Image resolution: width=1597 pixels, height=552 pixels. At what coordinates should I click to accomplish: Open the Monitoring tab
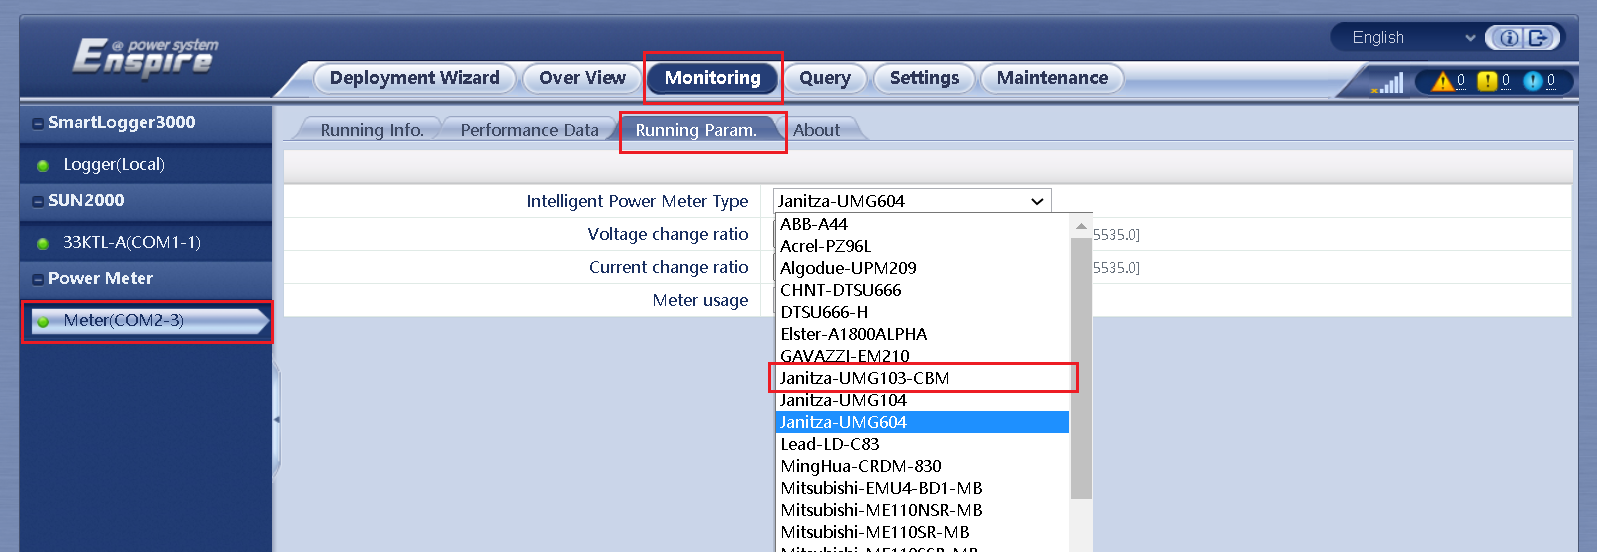[x=712, y=78]
